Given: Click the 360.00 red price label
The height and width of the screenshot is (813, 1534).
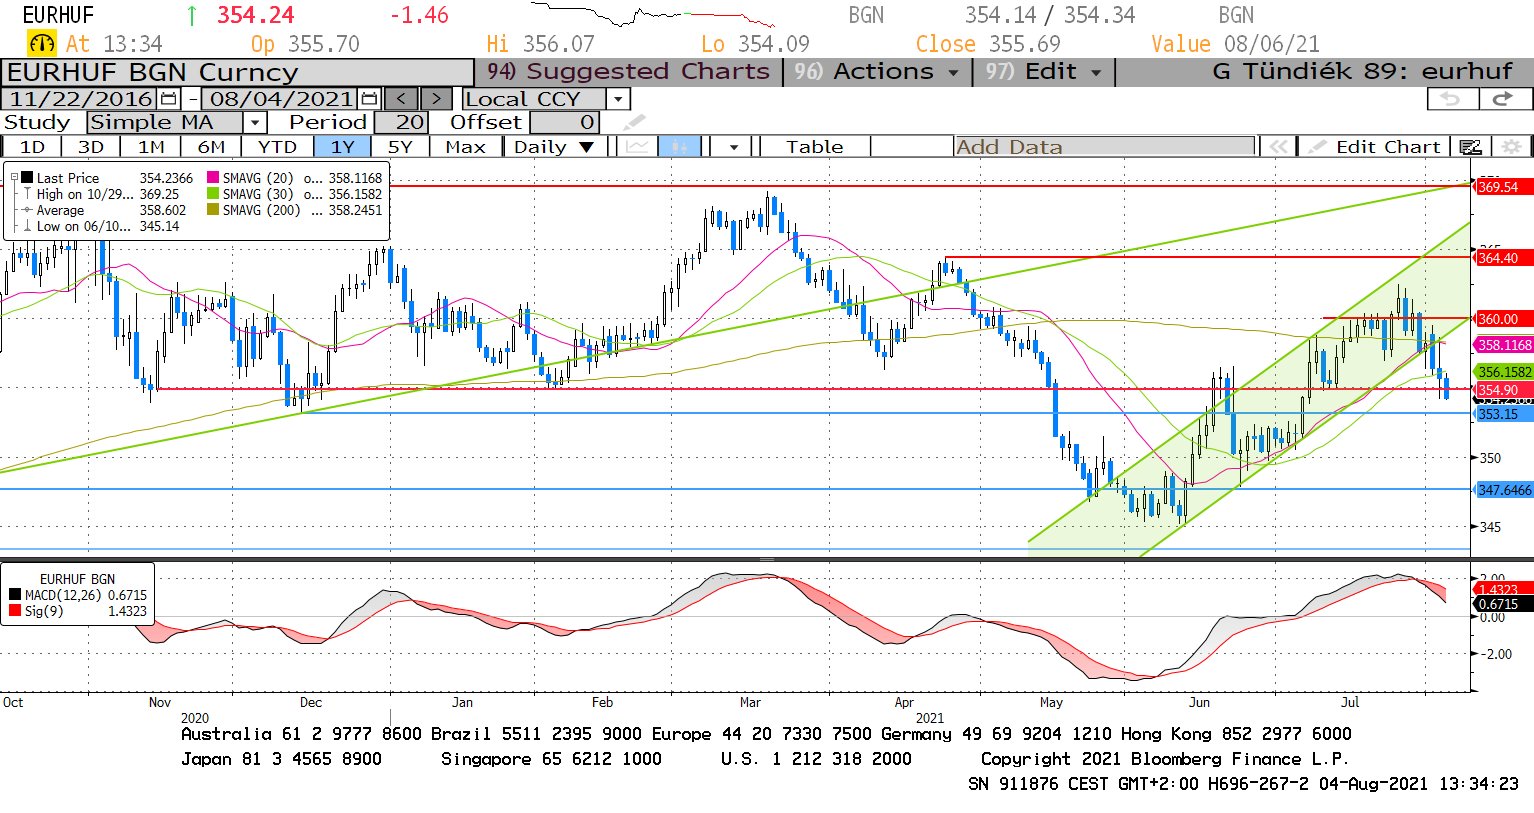Looking at the screenshot, I should pos(1503,319).
